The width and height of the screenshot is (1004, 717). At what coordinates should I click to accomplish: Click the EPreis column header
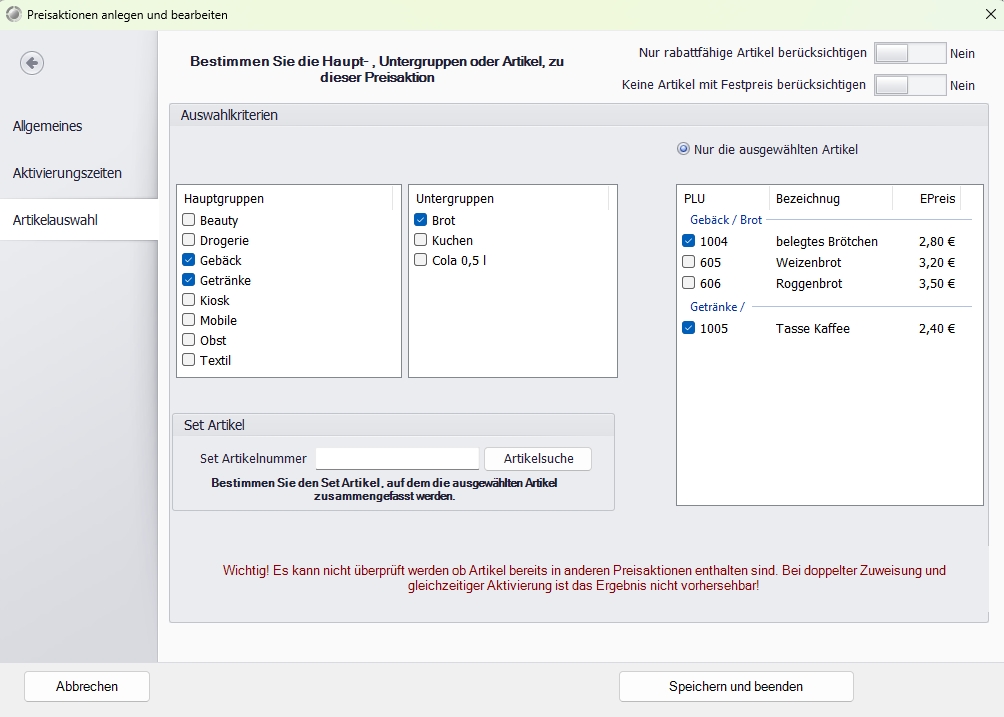pos(937,198)
